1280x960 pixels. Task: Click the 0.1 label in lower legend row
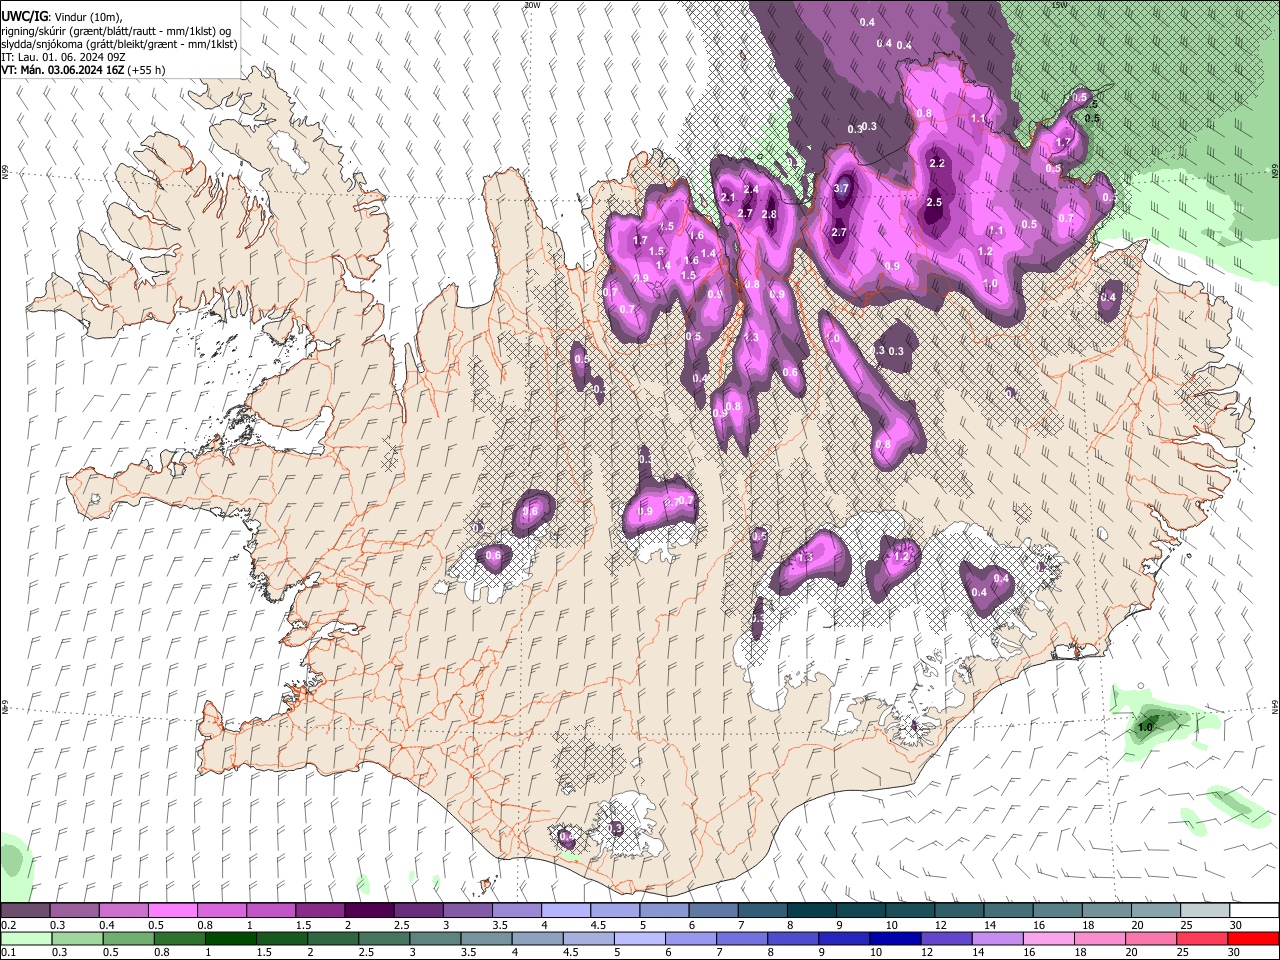[9, 952]
